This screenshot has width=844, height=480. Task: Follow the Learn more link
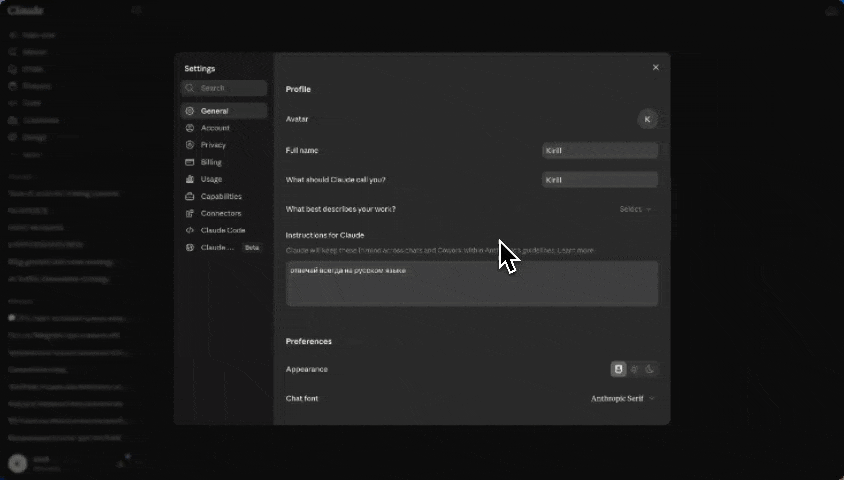[575, 251]
